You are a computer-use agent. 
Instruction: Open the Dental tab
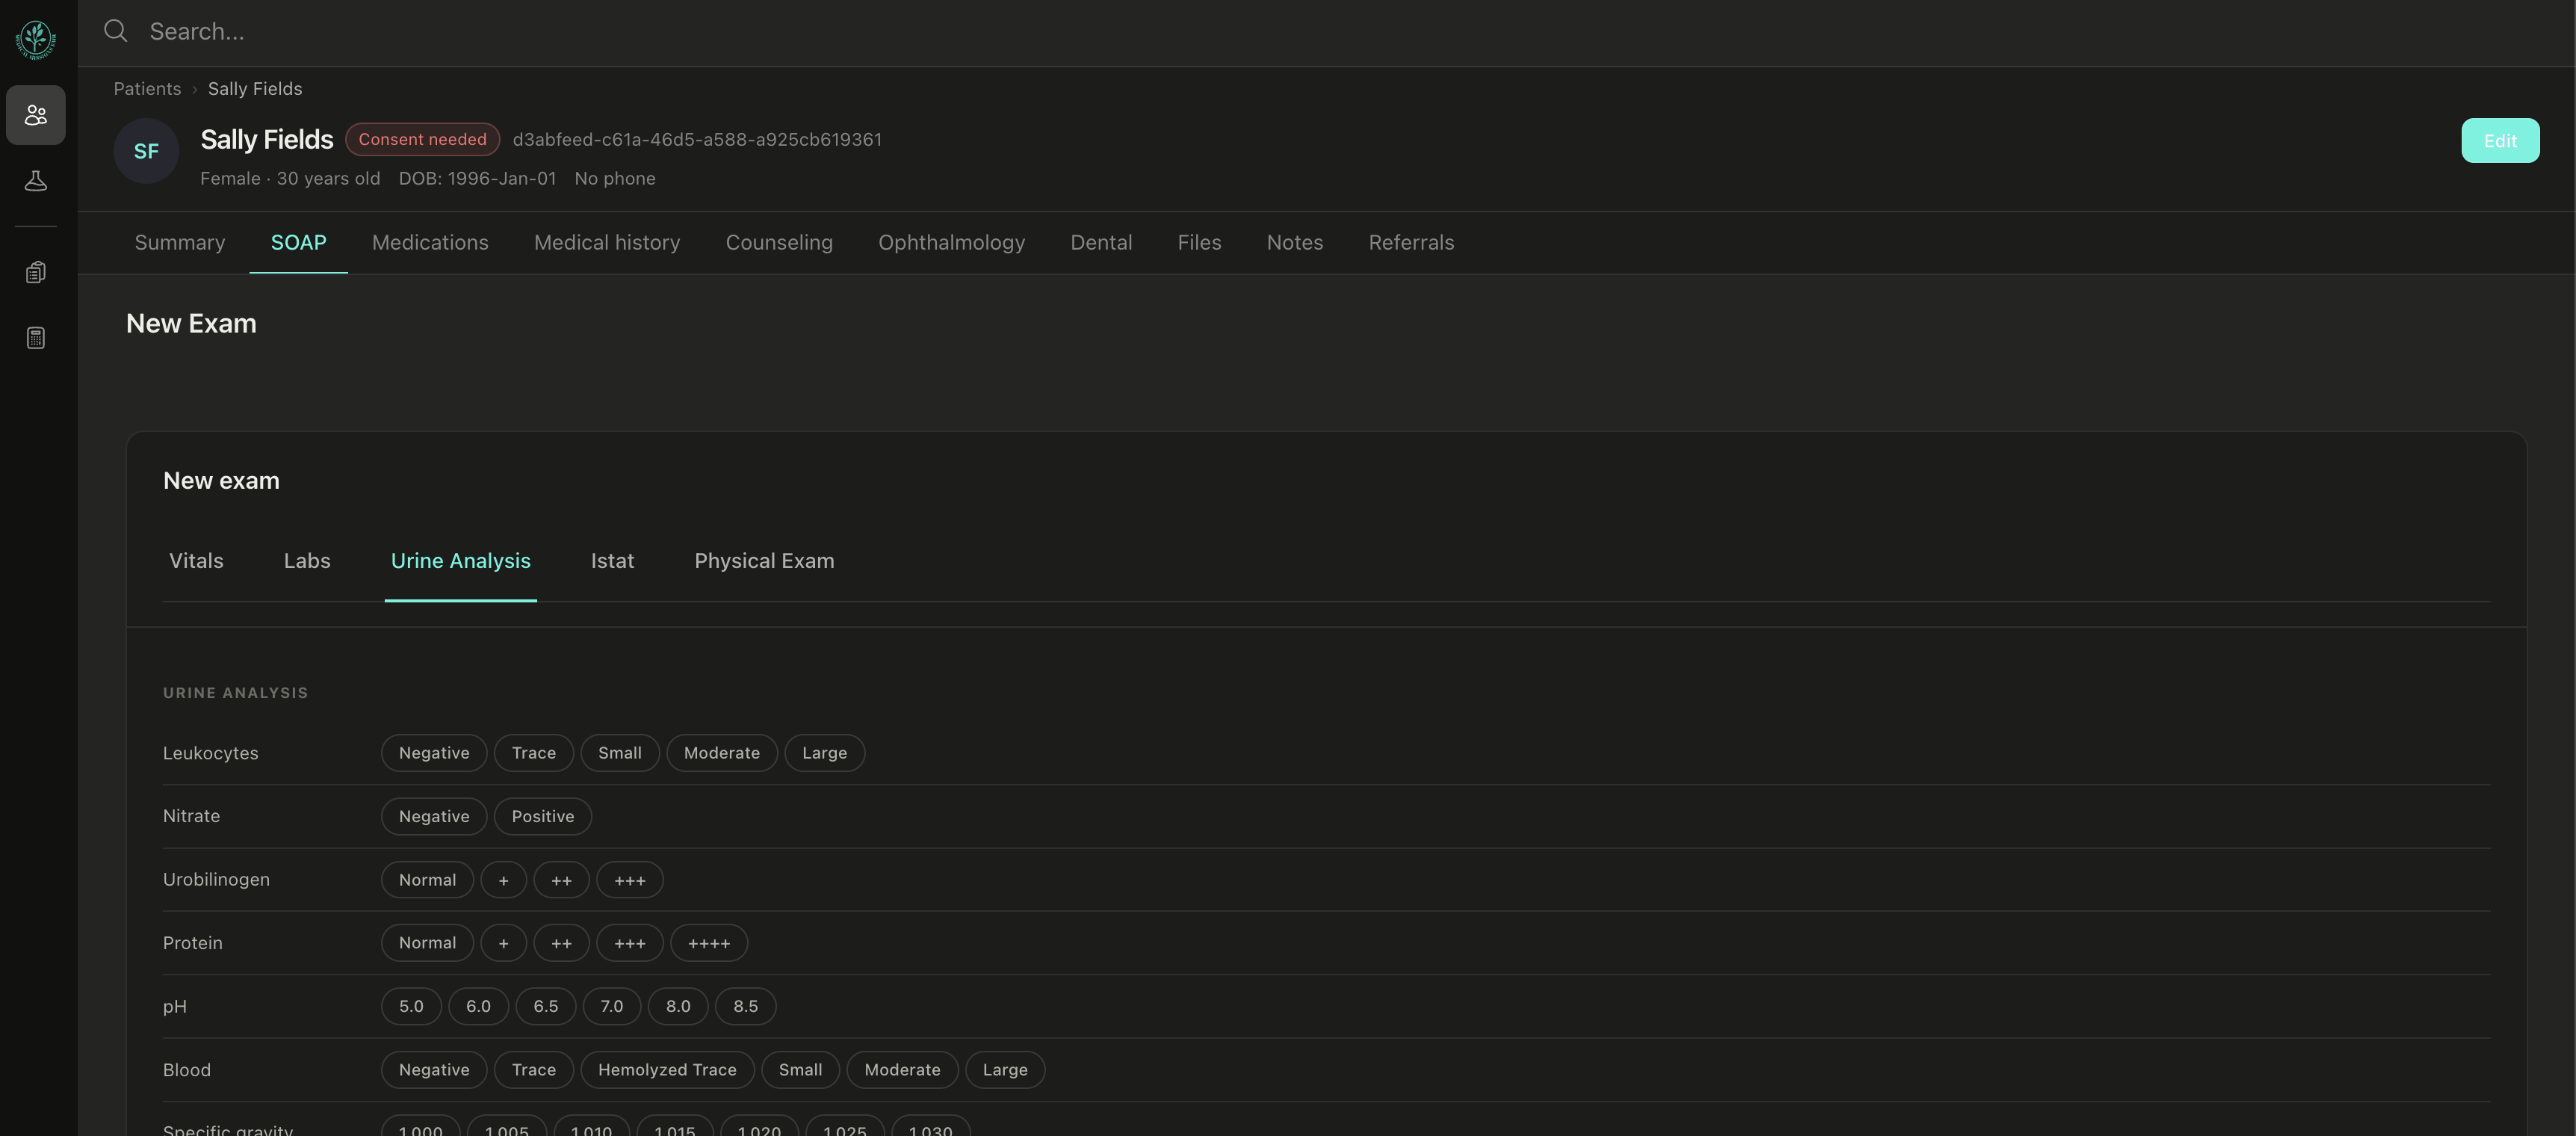click(x=1101, y=242)
